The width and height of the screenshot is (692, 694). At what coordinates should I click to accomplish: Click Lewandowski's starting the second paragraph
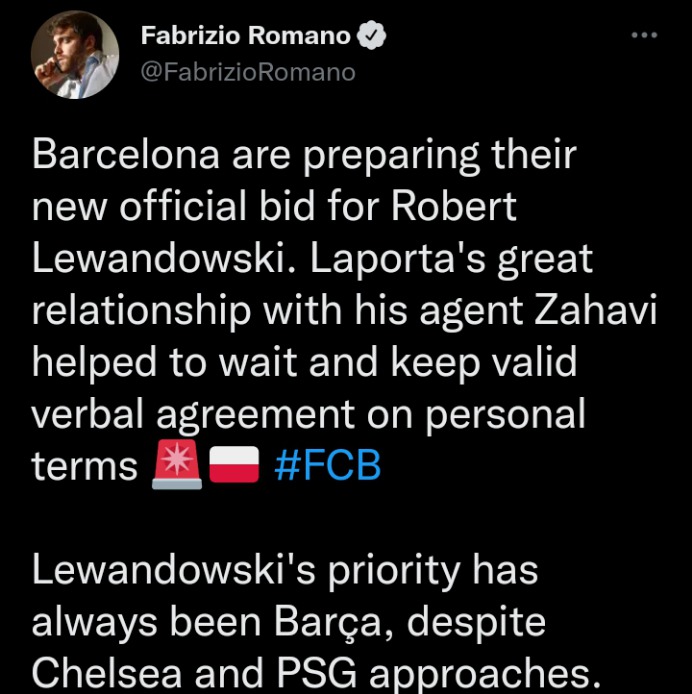pos(174,569)
